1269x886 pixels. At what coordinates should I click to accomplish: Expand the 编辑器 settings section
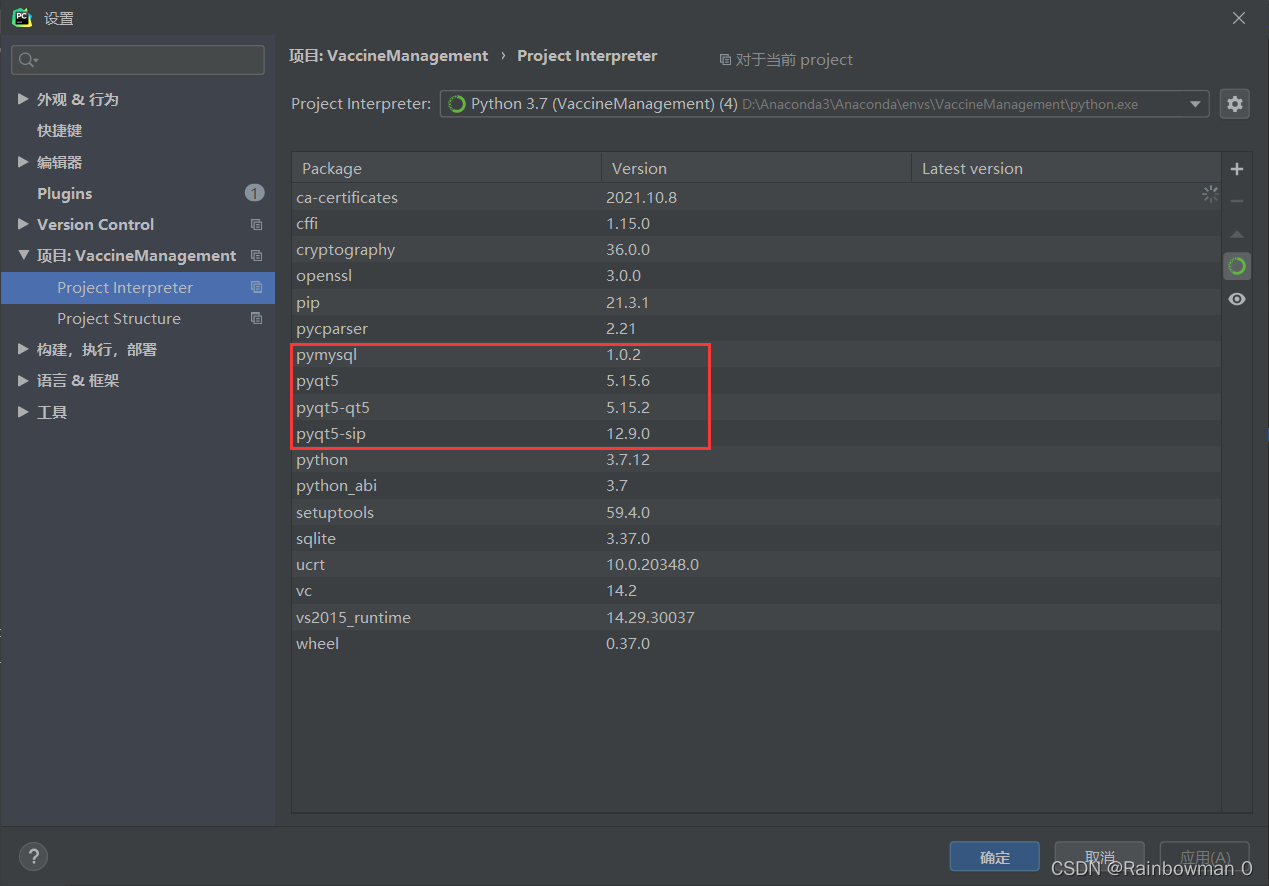23,162
